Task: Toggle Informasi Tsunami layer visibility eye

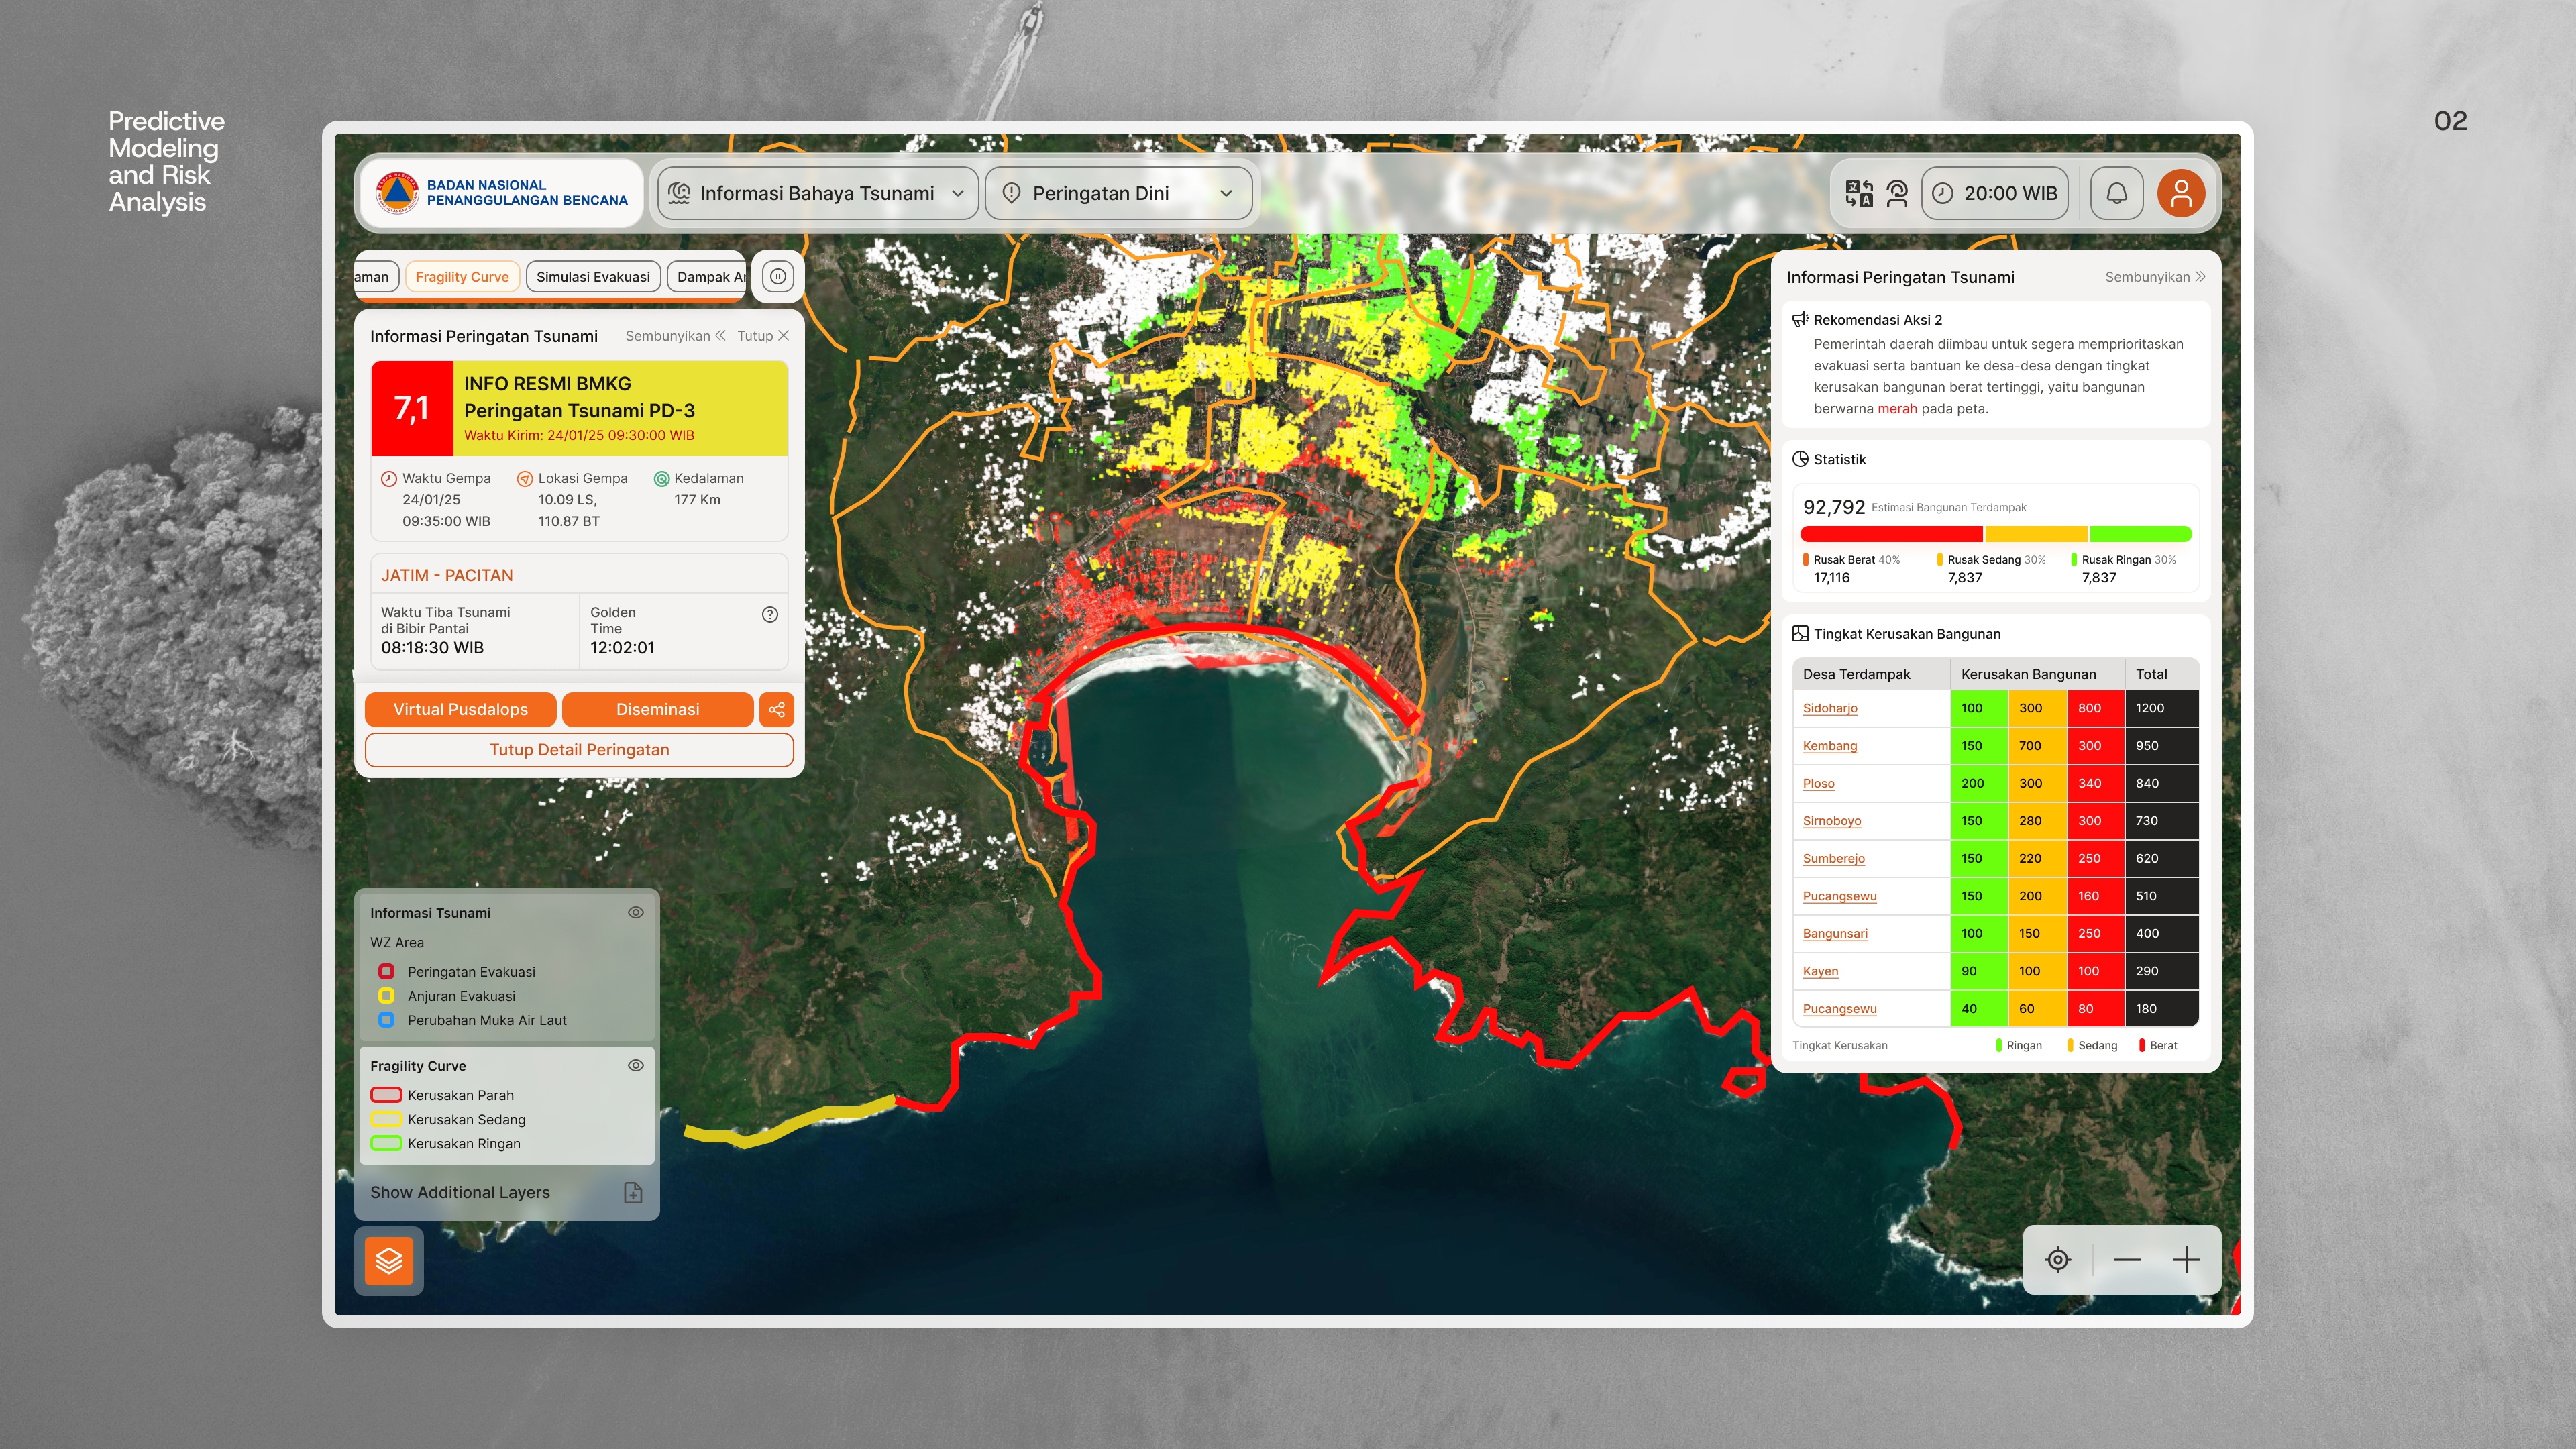Action: pos(635,912)
